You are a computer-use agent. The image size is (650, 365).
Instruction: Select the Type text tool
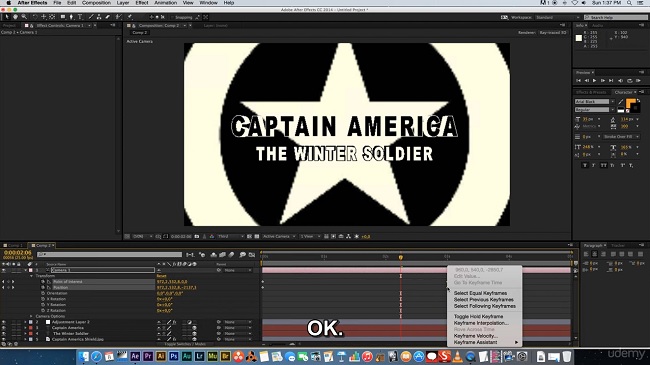(80, 17)
